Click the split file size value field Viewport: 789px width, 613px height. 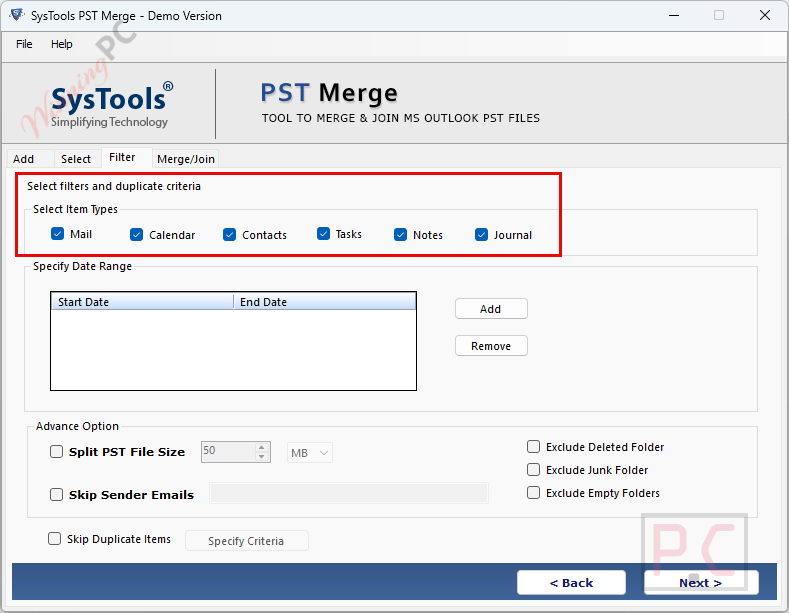tap(228, 452)
